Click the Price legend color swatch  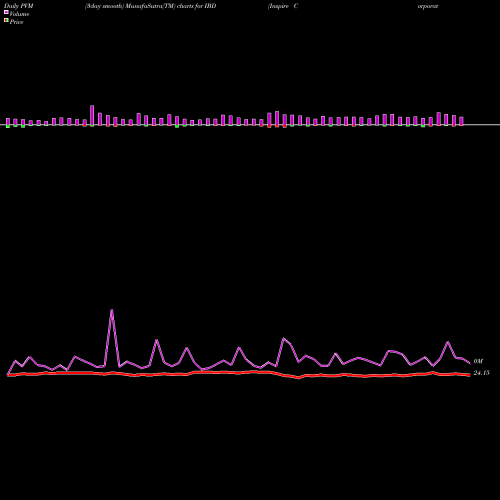click(6, 21)
